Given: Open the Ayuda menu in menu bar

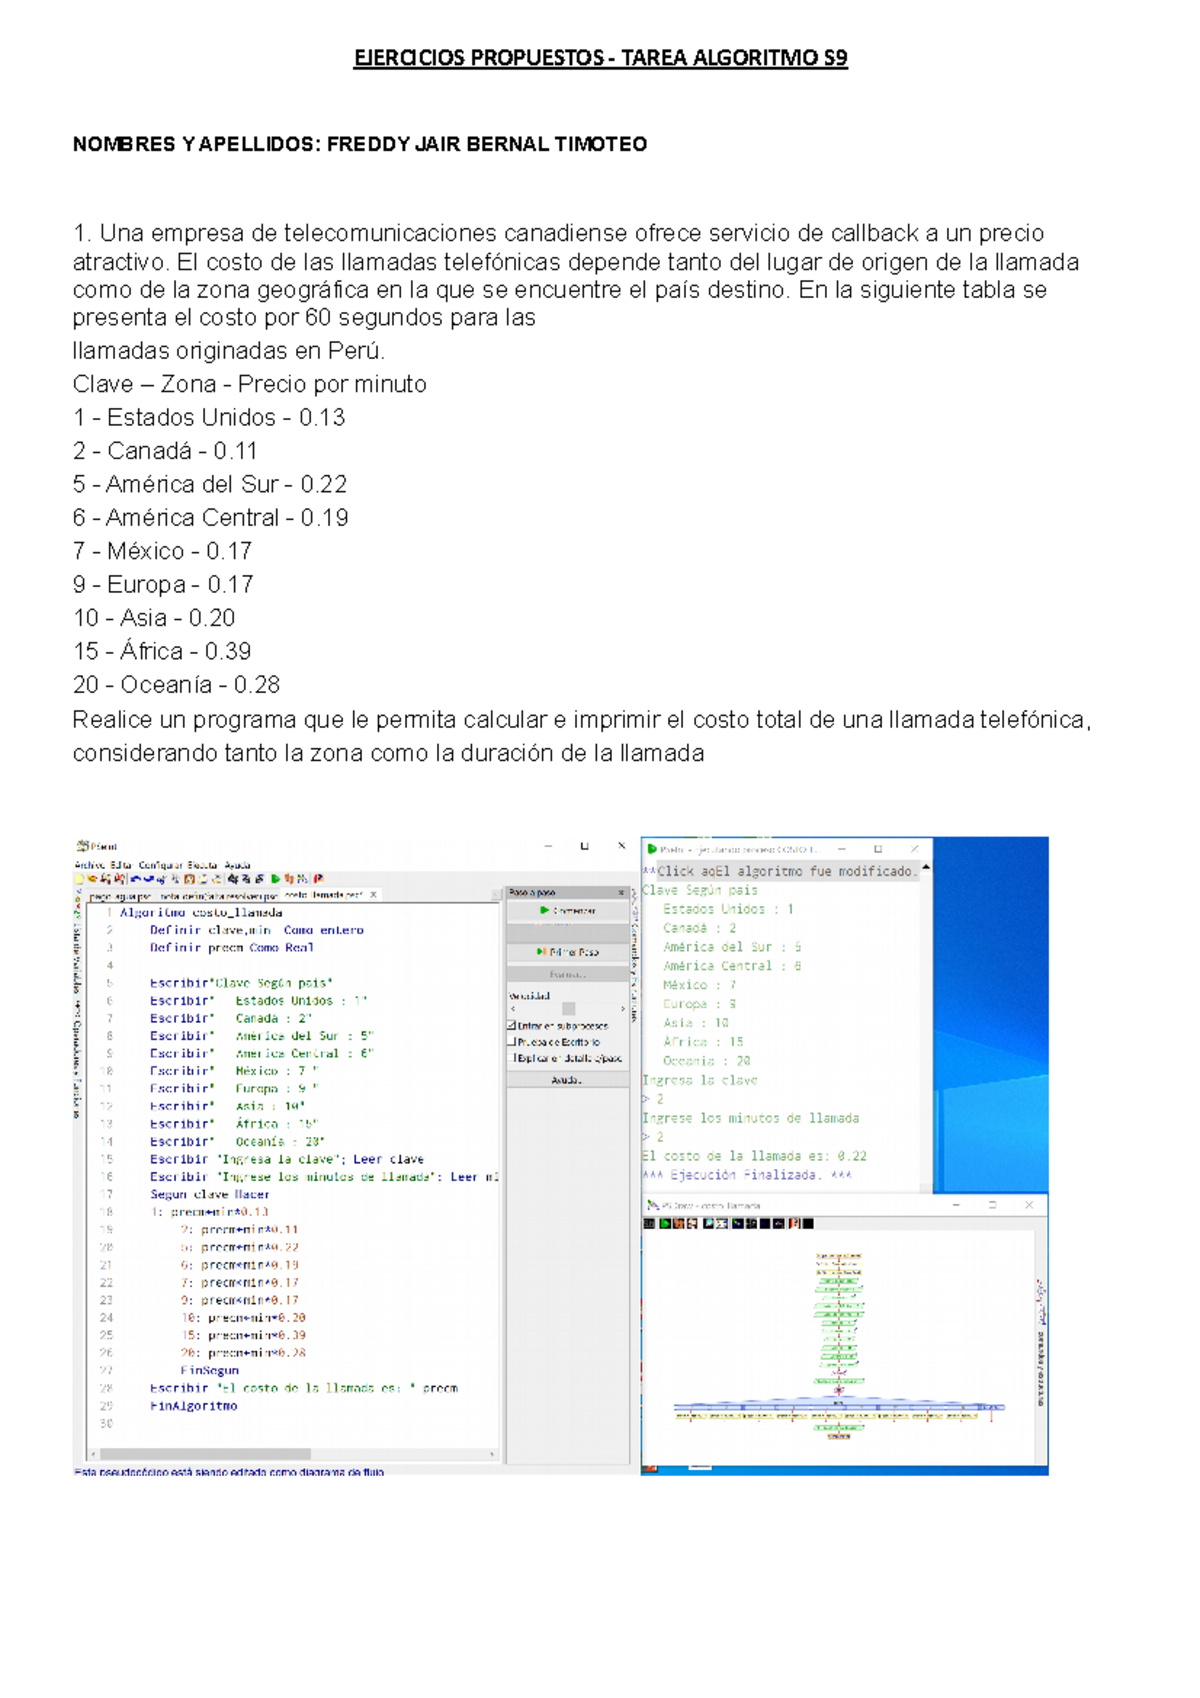Looking at the screenshot, I should tap(237, 865).
